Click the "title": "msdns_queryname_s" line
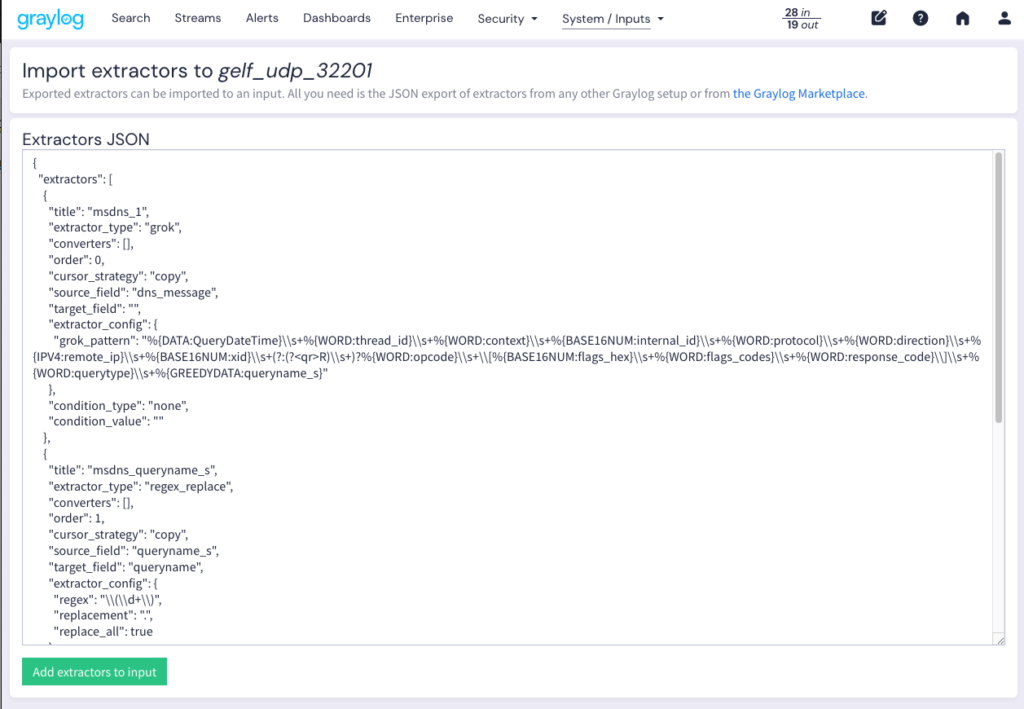 133,470
